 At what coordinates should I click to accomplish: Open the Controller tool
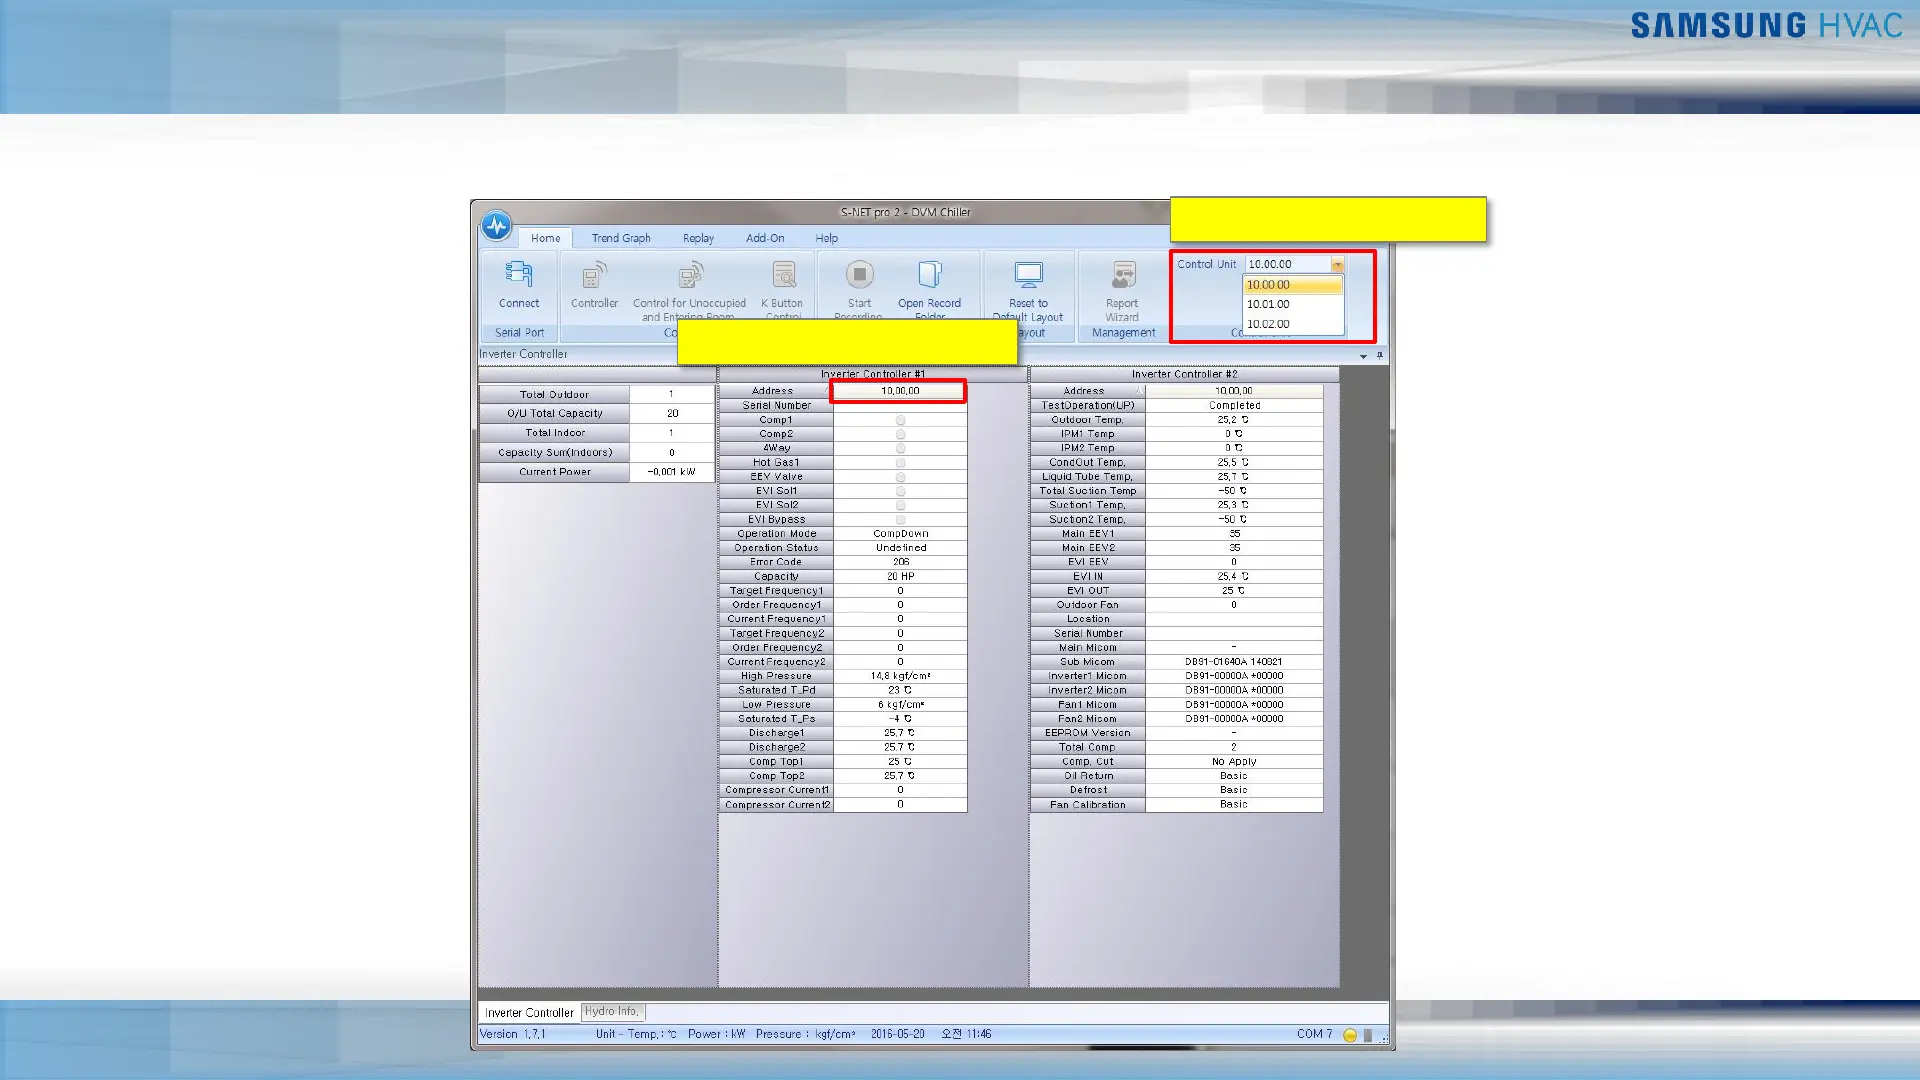[594, 276]
